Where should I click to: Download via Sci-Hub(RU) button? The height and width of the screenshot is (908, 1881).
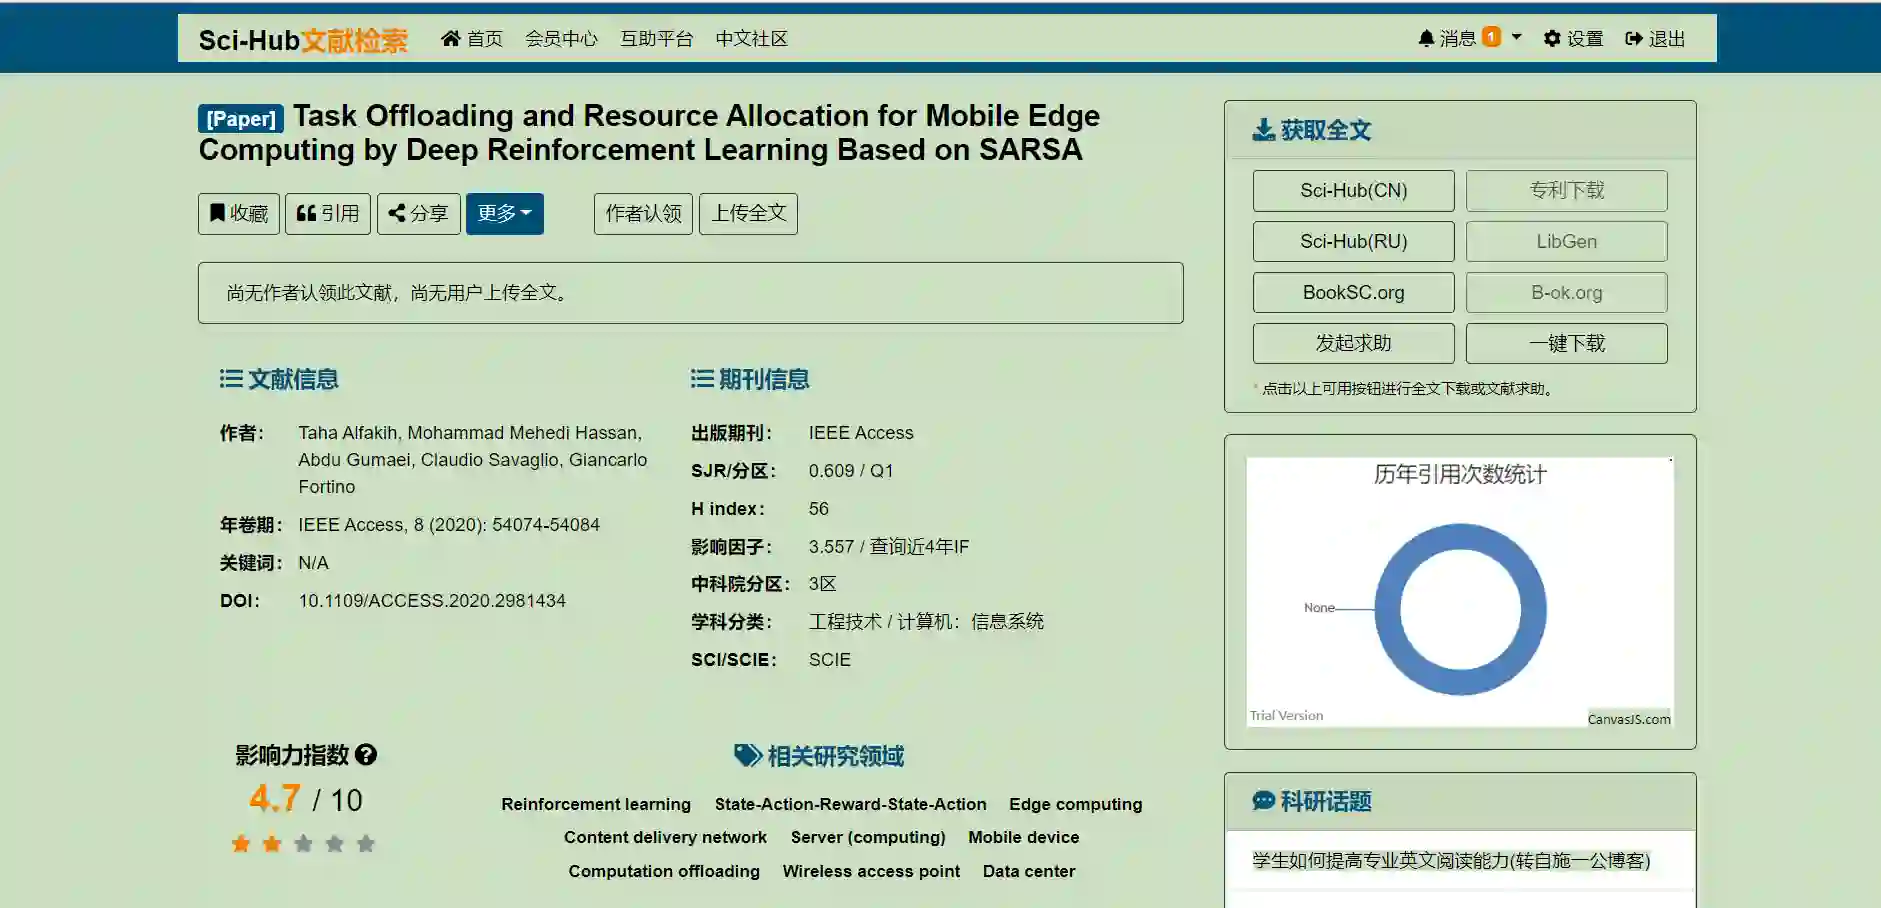tap(1354, 242)
